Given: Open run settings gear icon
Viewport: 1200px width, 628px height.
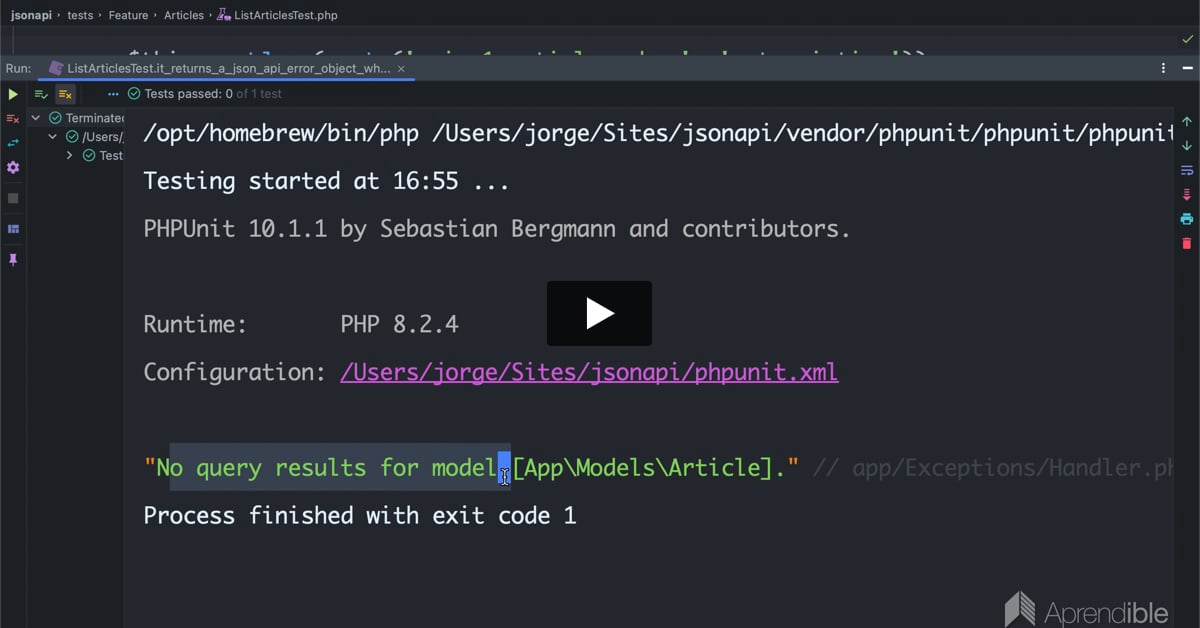Looking at the screenshot, I should [x=13, y=167].
